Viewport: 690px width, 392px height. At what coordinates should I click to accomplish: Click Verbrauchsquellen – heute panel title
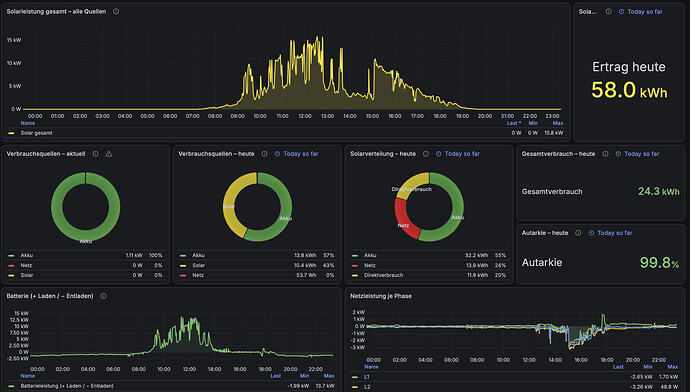point(216,154)
